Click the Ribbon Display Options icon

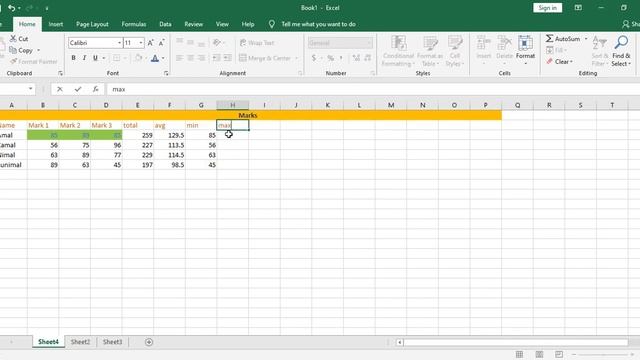pyautogui.click(x=578, y=8)
